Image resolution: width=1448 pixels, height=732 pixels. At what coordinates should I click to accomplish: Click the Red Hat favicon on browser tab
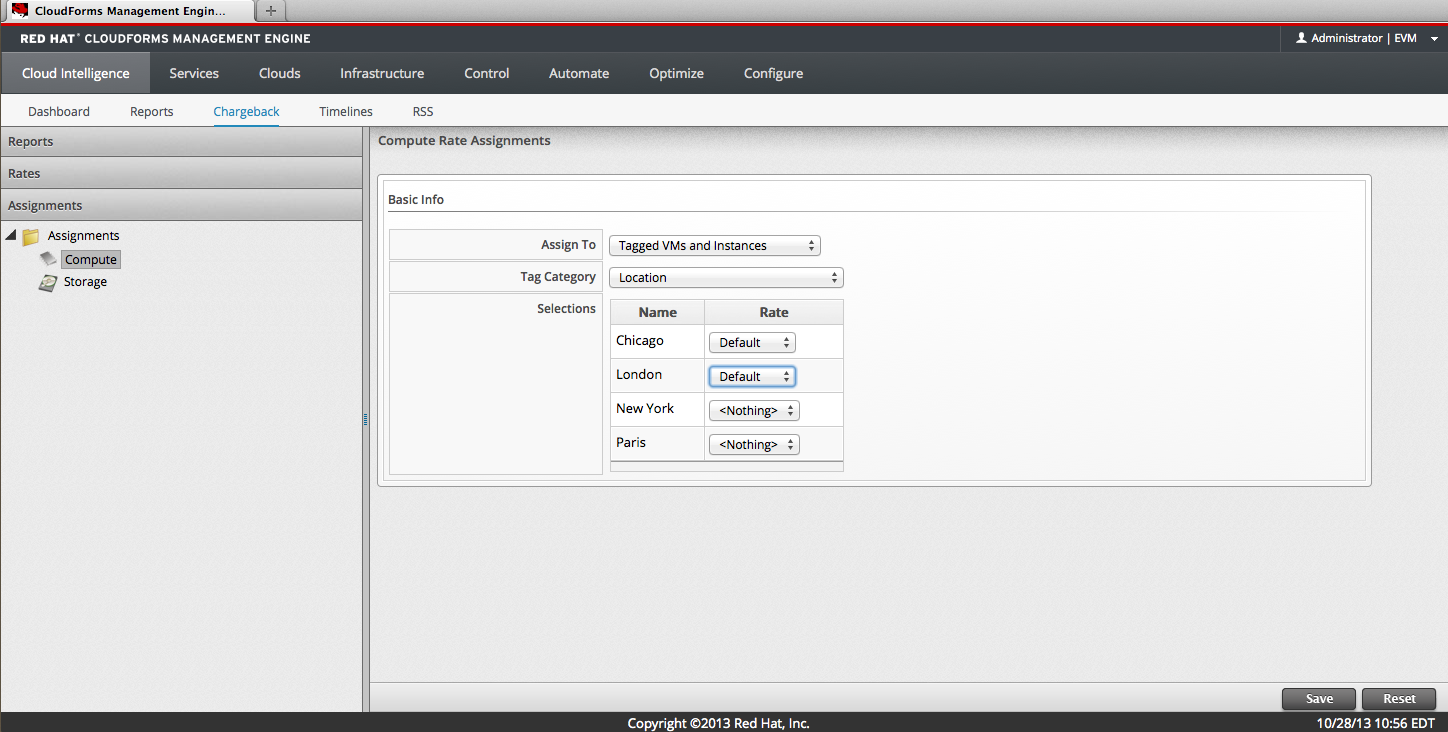point(20,11)
